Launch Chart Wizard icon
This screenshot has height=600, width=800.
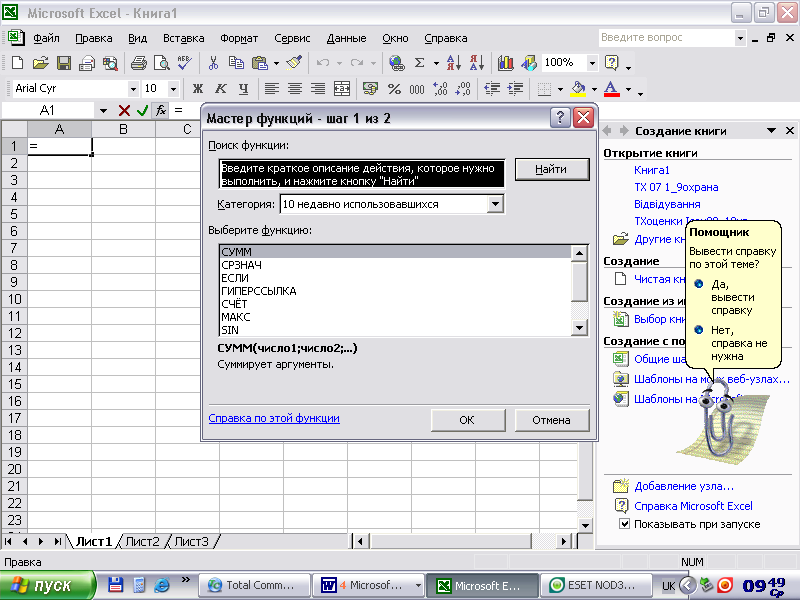(x=506, y=63)
